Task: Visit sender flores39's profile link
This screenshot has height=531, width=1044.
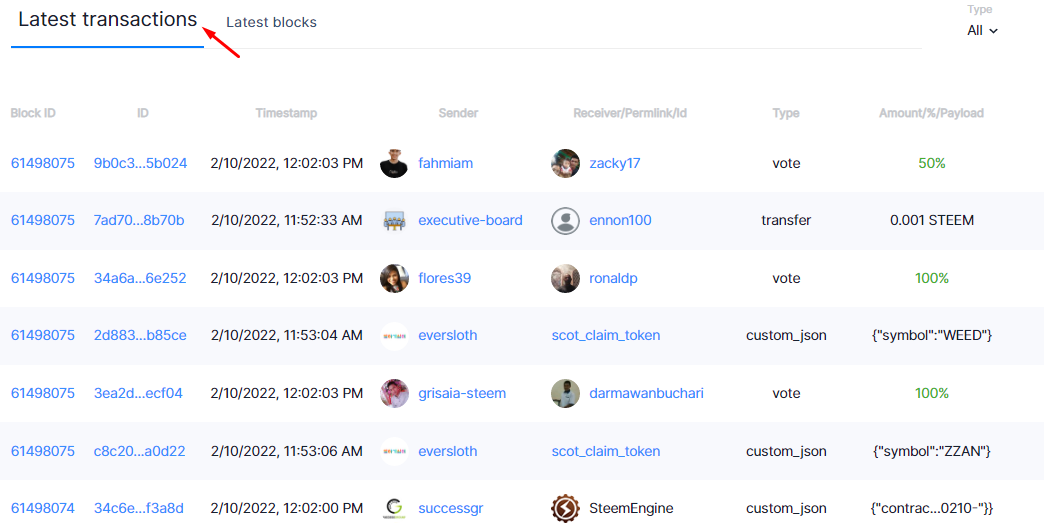Action: click(444, 278)
